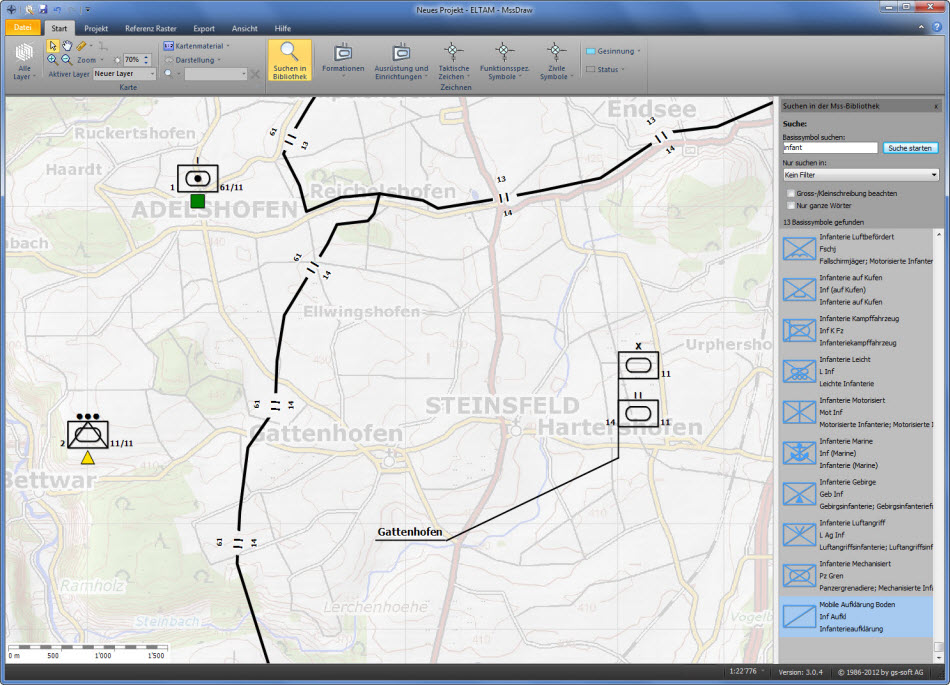Click the map scale 1:22'776 in status bar
The height and width of the screenshot is (685, 950).
[x=743, y=672]
